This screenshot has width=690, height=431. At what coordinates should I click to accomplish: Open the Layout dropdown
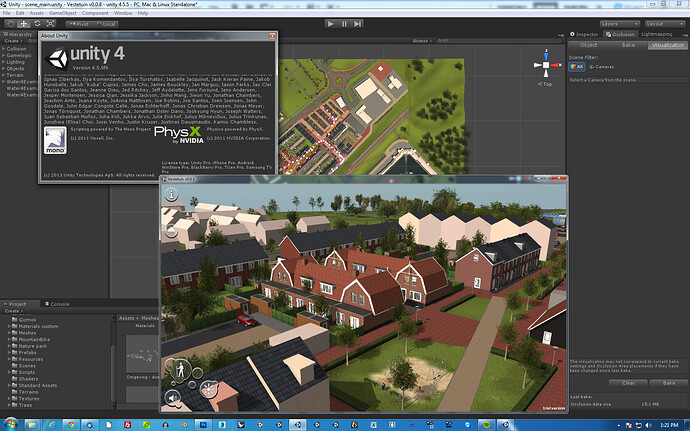664,24
